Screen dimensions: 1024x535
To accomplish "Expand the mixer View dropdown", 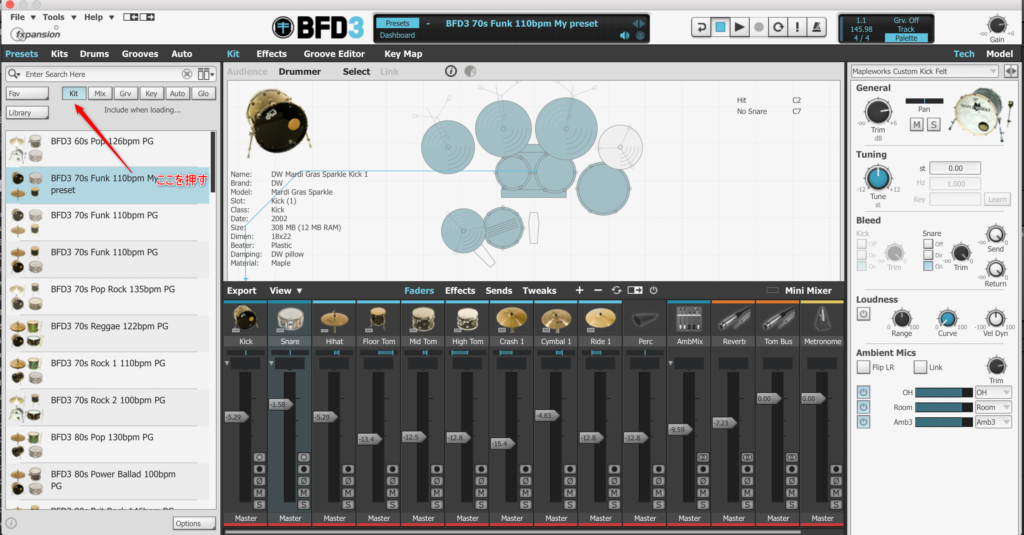I will pos(286,291).
